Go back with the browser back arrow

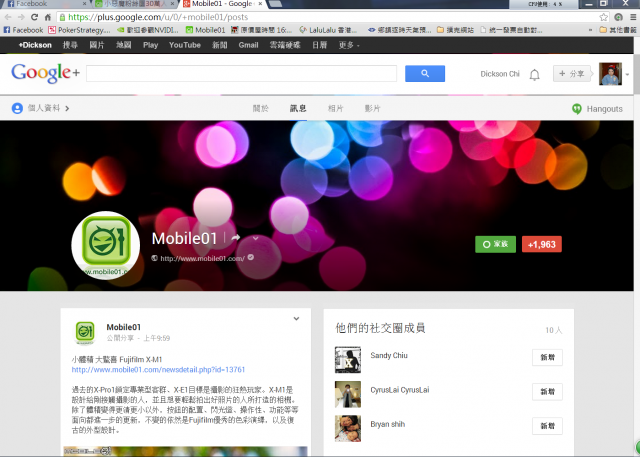tap(8, 17)
